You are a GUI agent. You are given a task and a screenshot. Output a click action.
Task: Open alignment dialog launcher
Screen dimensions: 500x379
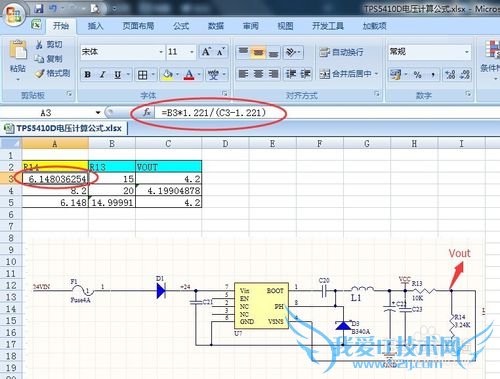click(x=377, y=94)
